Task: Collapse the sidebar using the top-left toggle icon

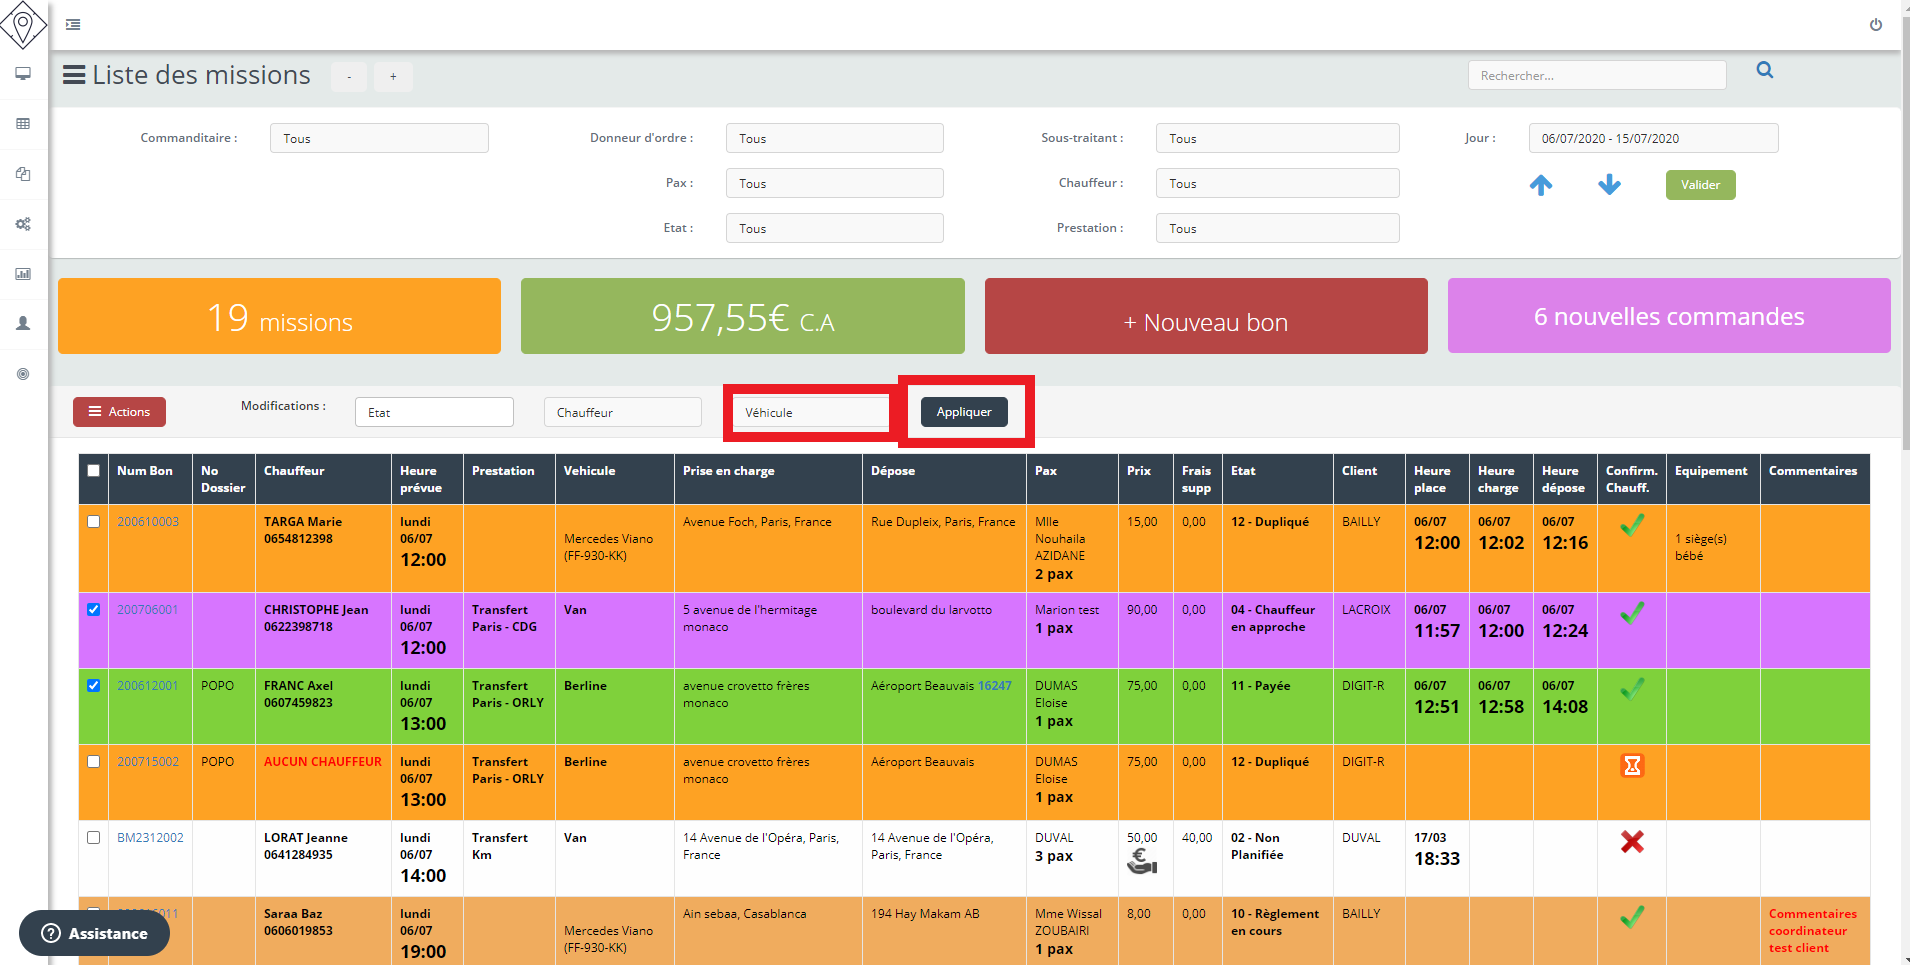Action: click(71, 24)
